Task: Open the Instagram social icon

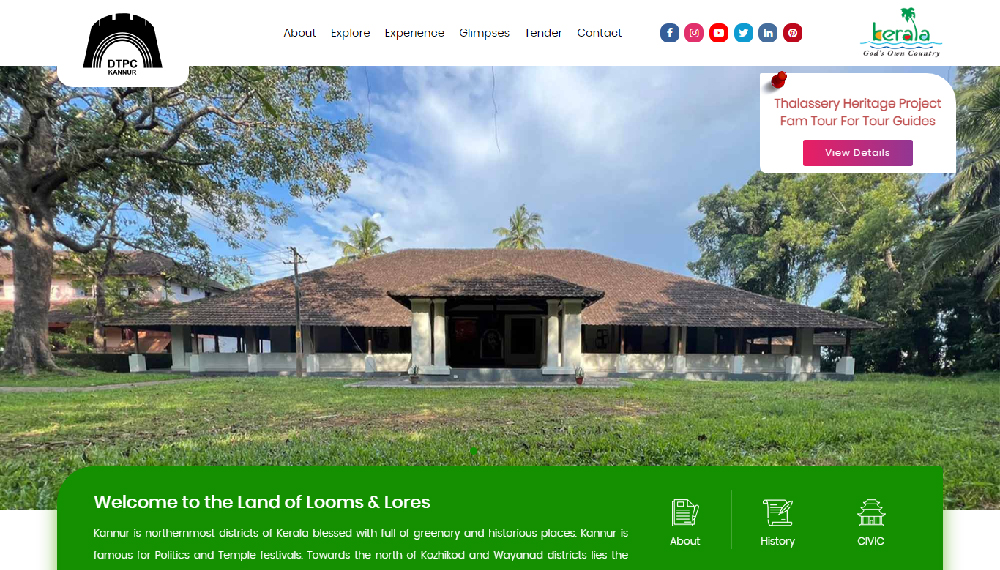Action: pyautogui.click(x=694, y=33)
